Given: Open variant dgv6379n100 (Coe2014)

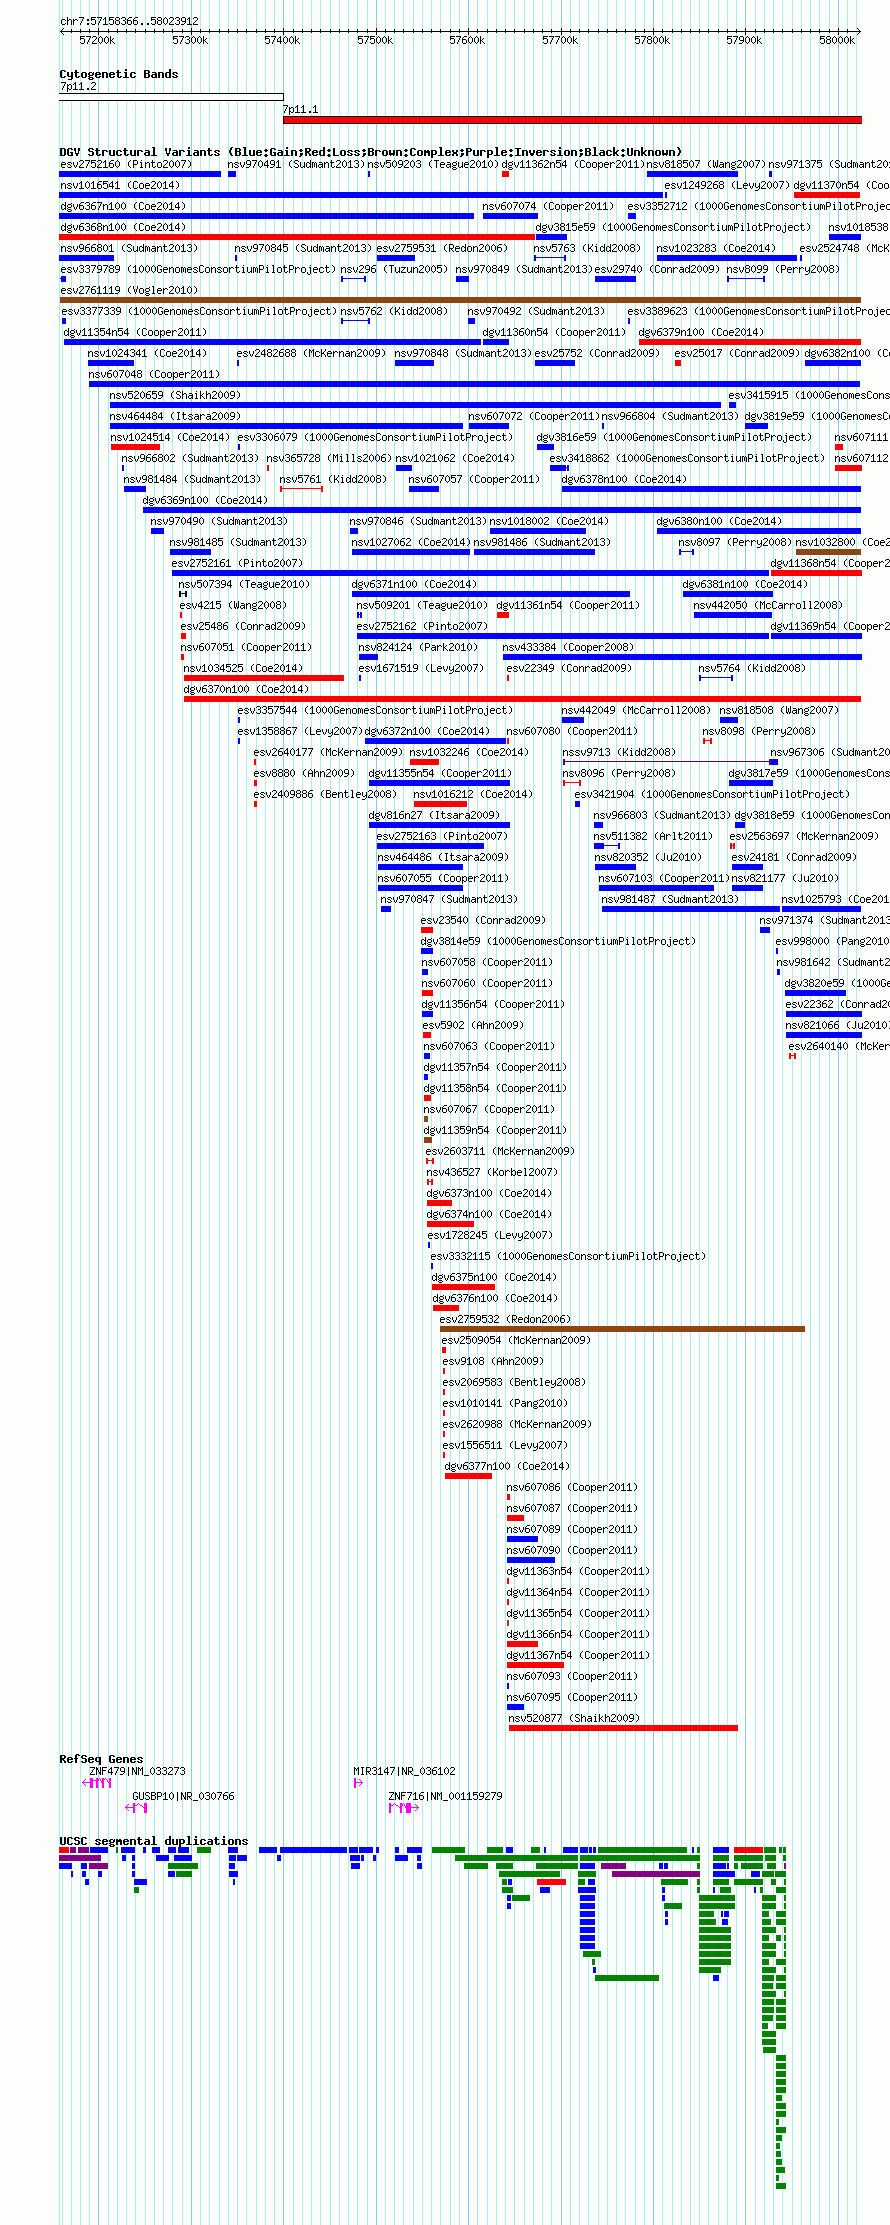Looking at the screenshot, I should coord(701,332).
